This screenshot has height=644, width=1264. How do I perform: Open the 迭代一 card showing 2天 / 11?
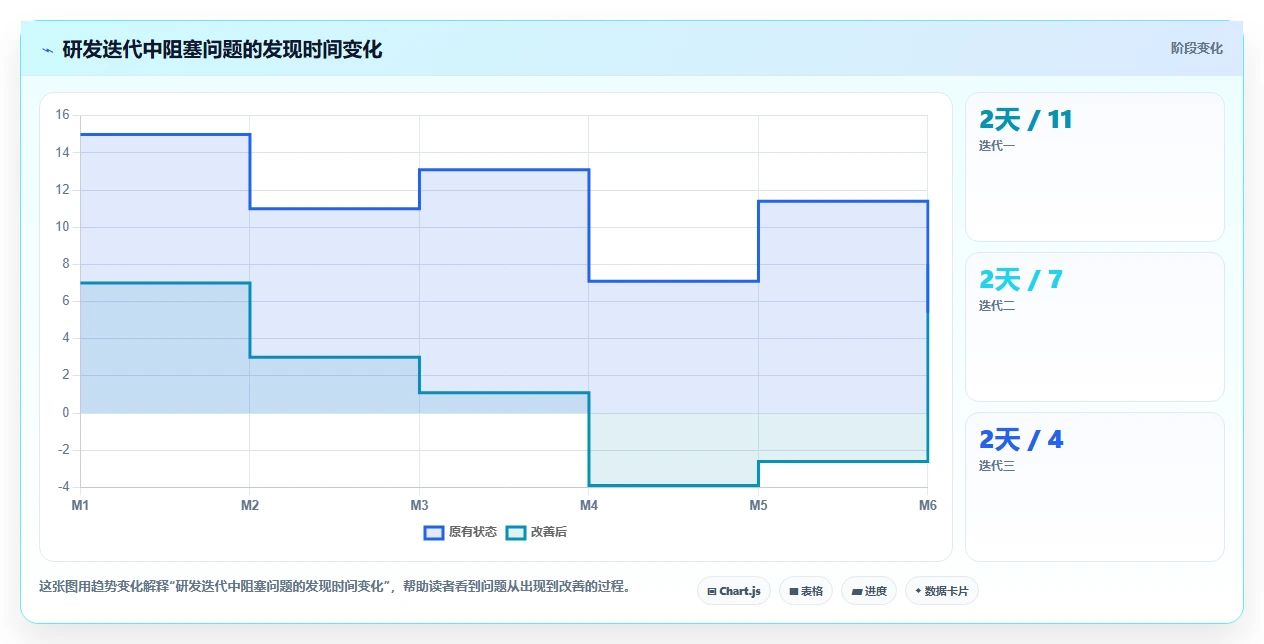[1094, 167]
